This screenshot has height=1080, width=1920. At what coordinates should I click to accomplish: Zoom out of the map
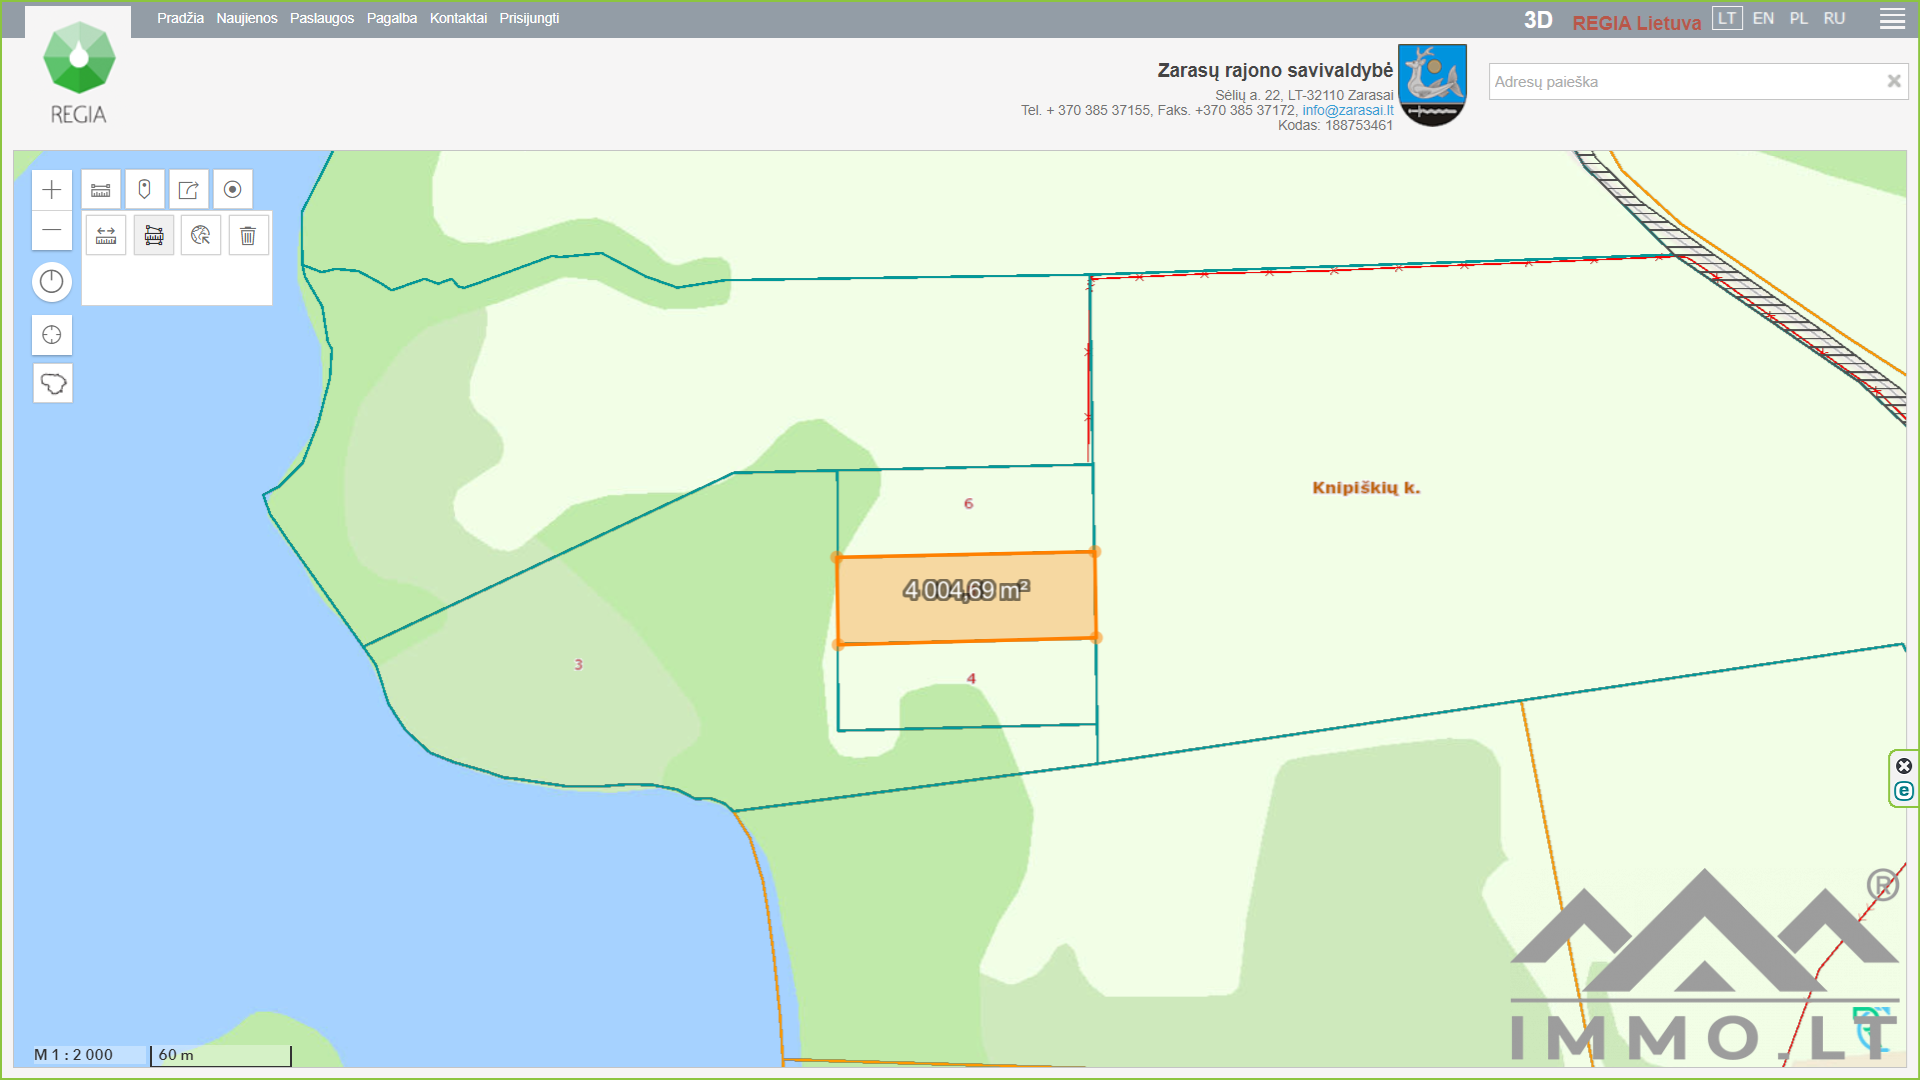point(52,230)
